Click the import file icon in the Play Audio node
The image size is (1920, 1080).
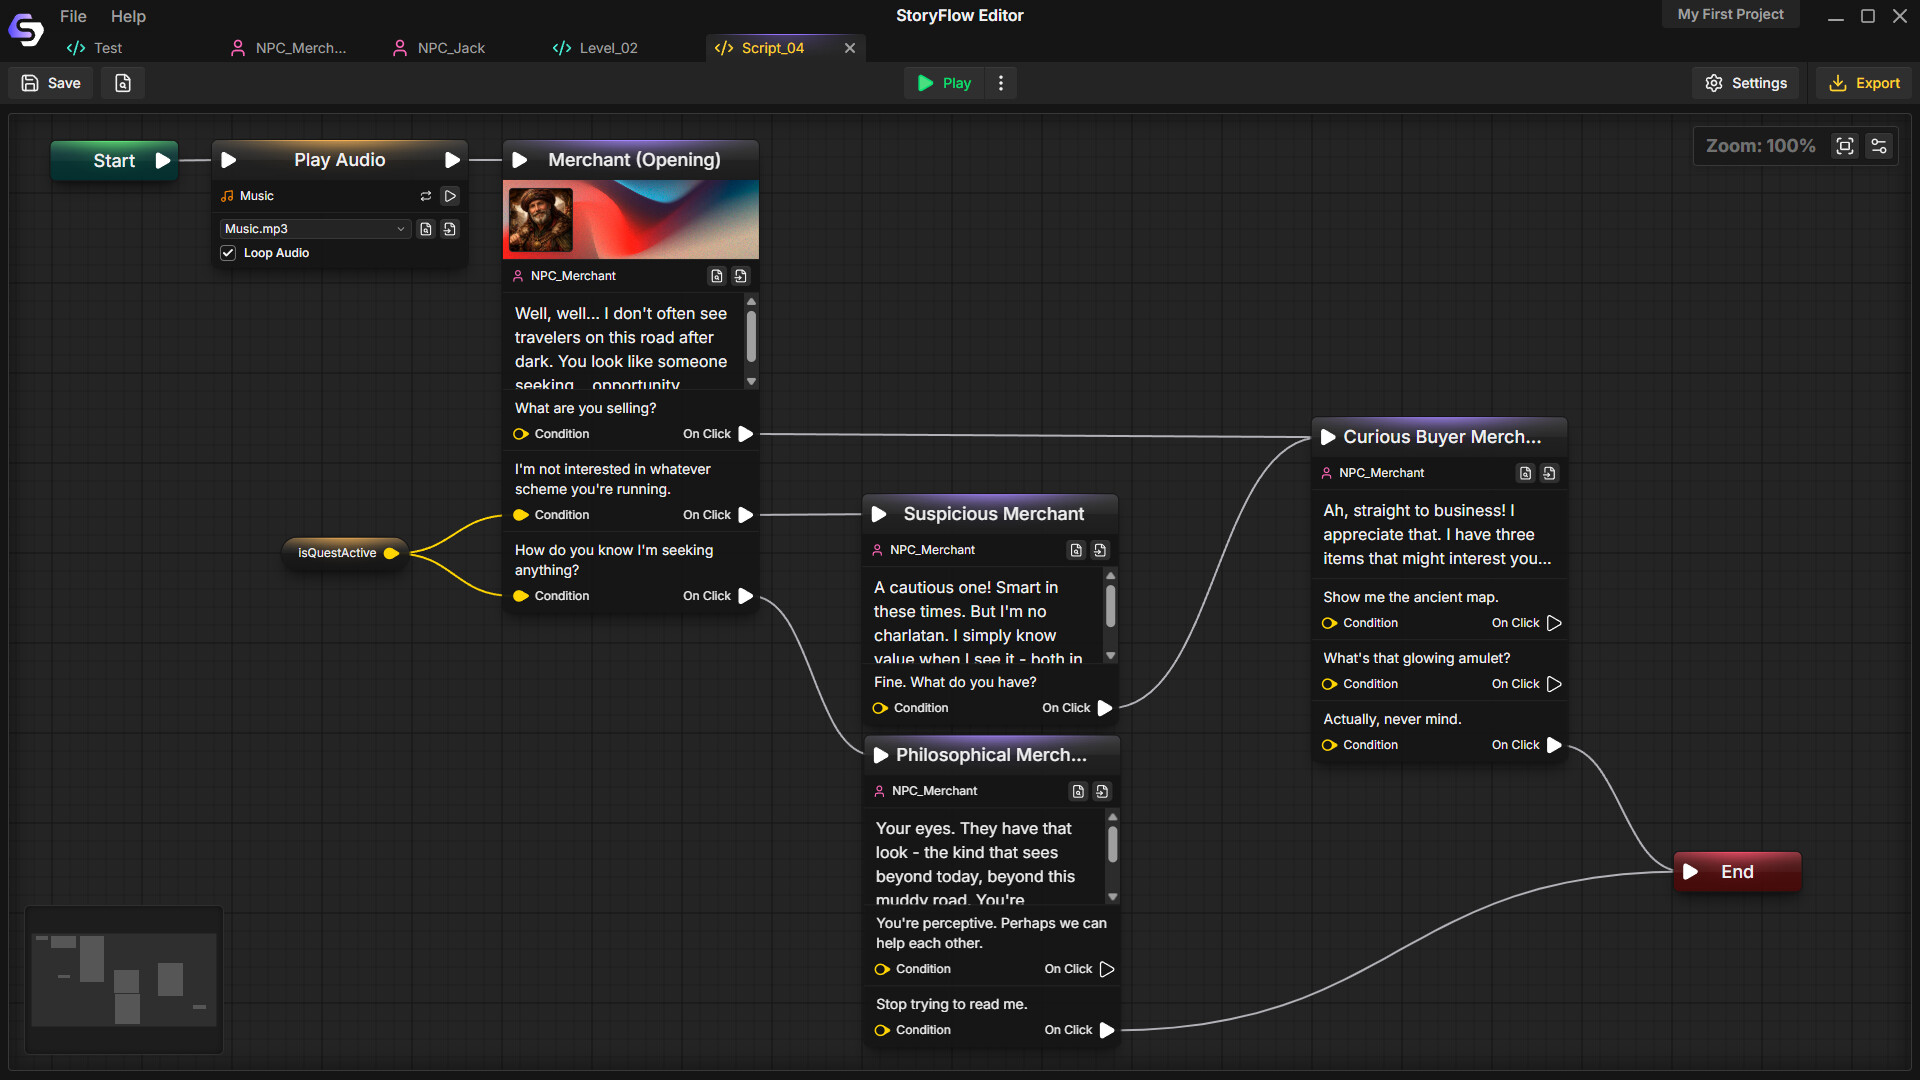pos(450,229)
